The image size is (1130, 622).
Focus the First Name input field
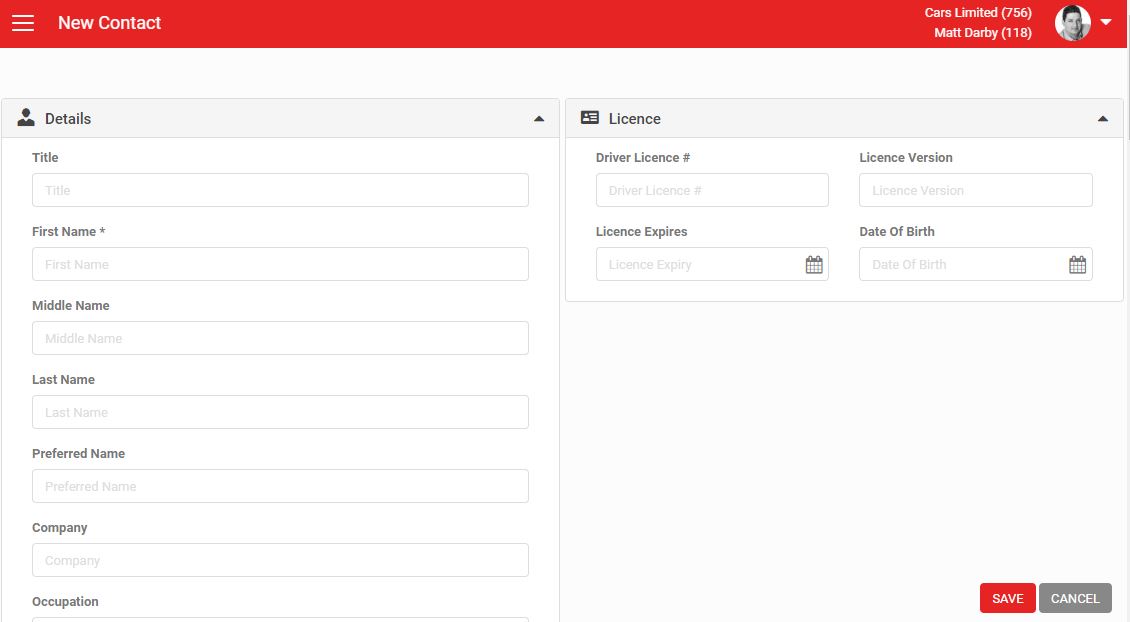click(280, 265)
